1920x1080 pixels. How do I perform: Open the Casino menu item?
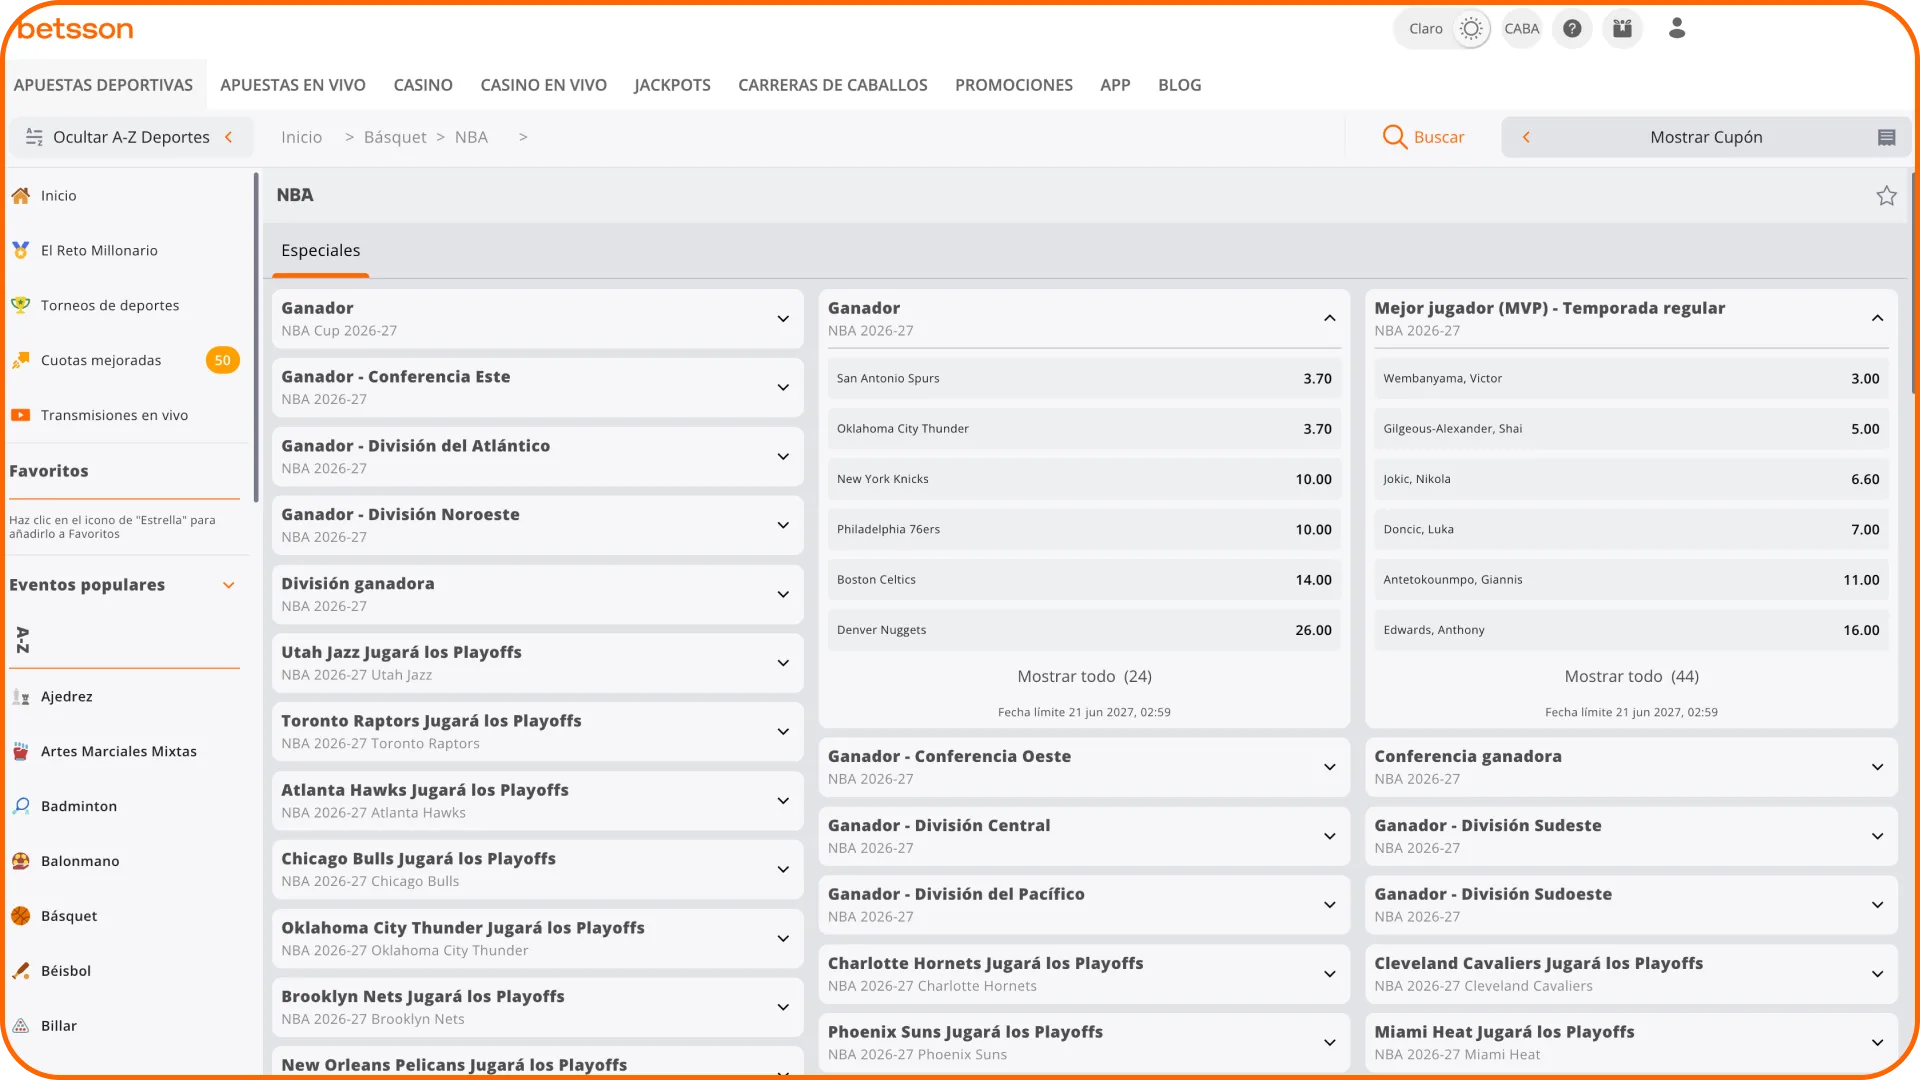tap(423, 85)
